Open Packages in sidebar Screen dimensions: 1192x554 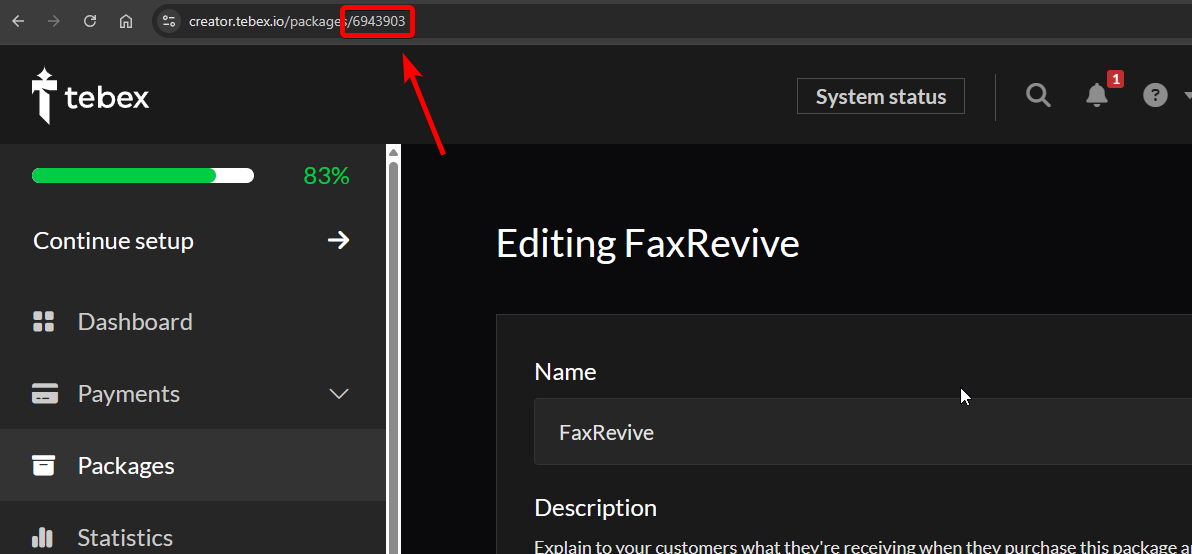[193, 465]
